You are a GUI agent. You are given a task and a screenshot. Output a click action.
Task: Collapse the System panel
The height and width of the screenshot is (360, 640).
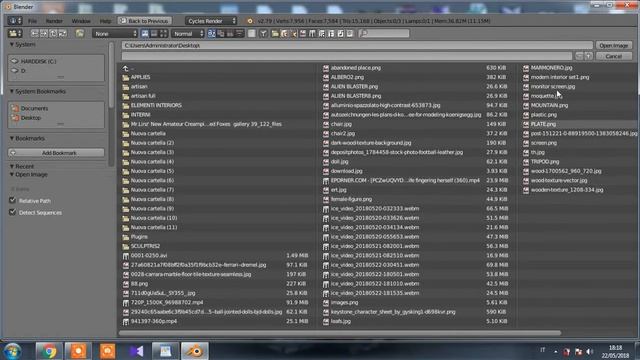[x=12, y=44]
